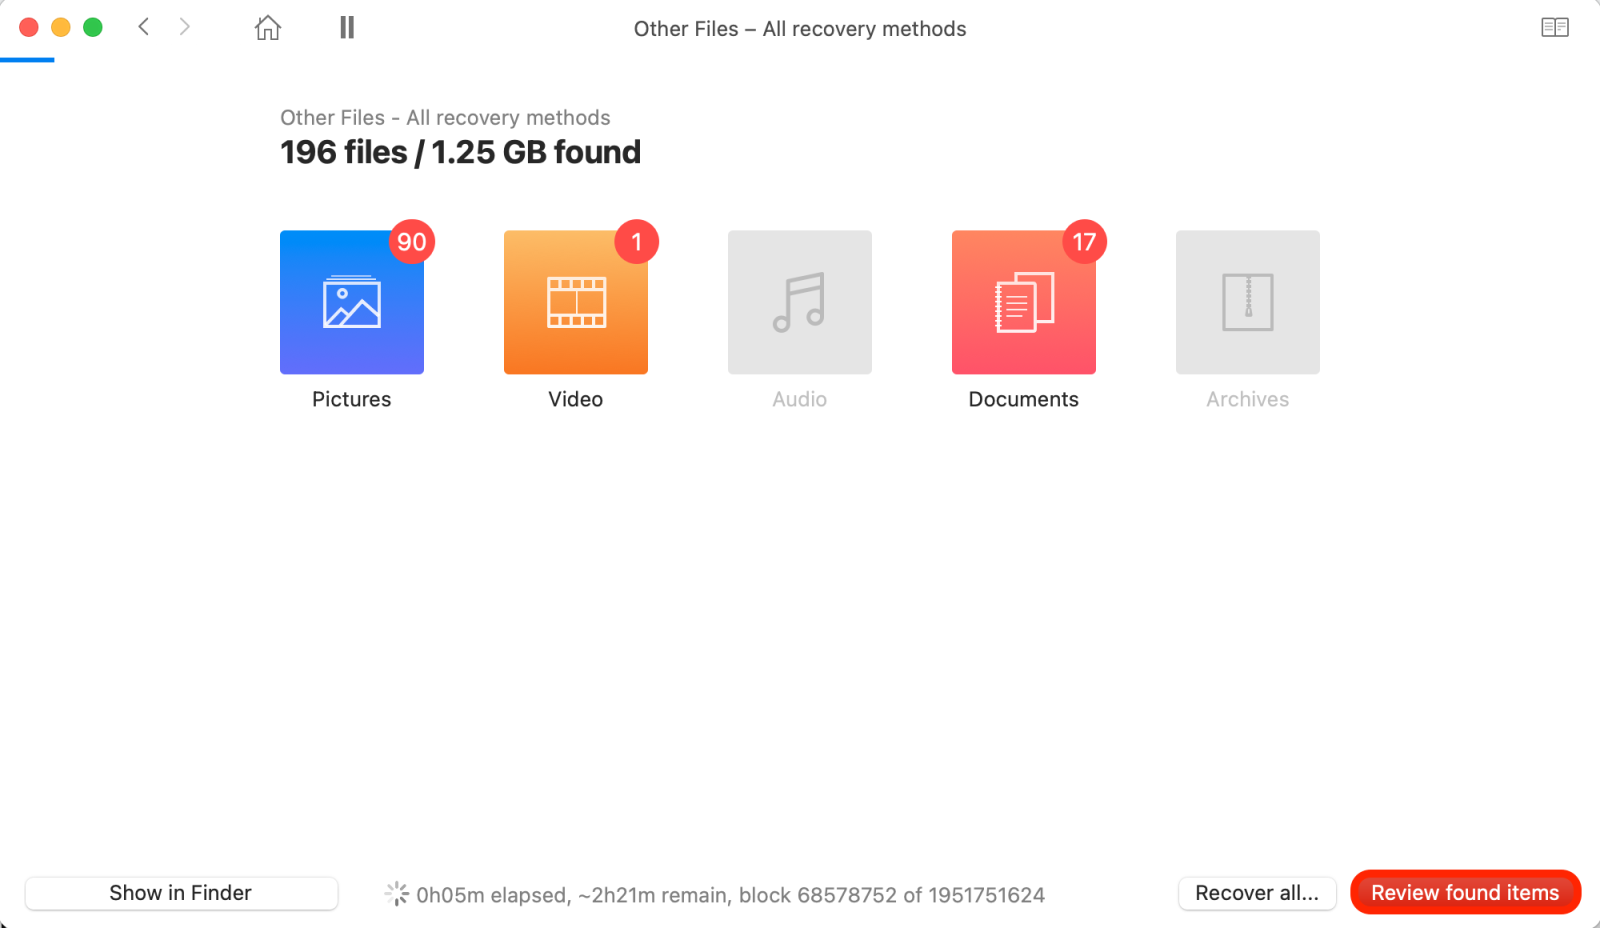Pause the ongoing recovery scan
The image size is (1600, 928).
346,27
